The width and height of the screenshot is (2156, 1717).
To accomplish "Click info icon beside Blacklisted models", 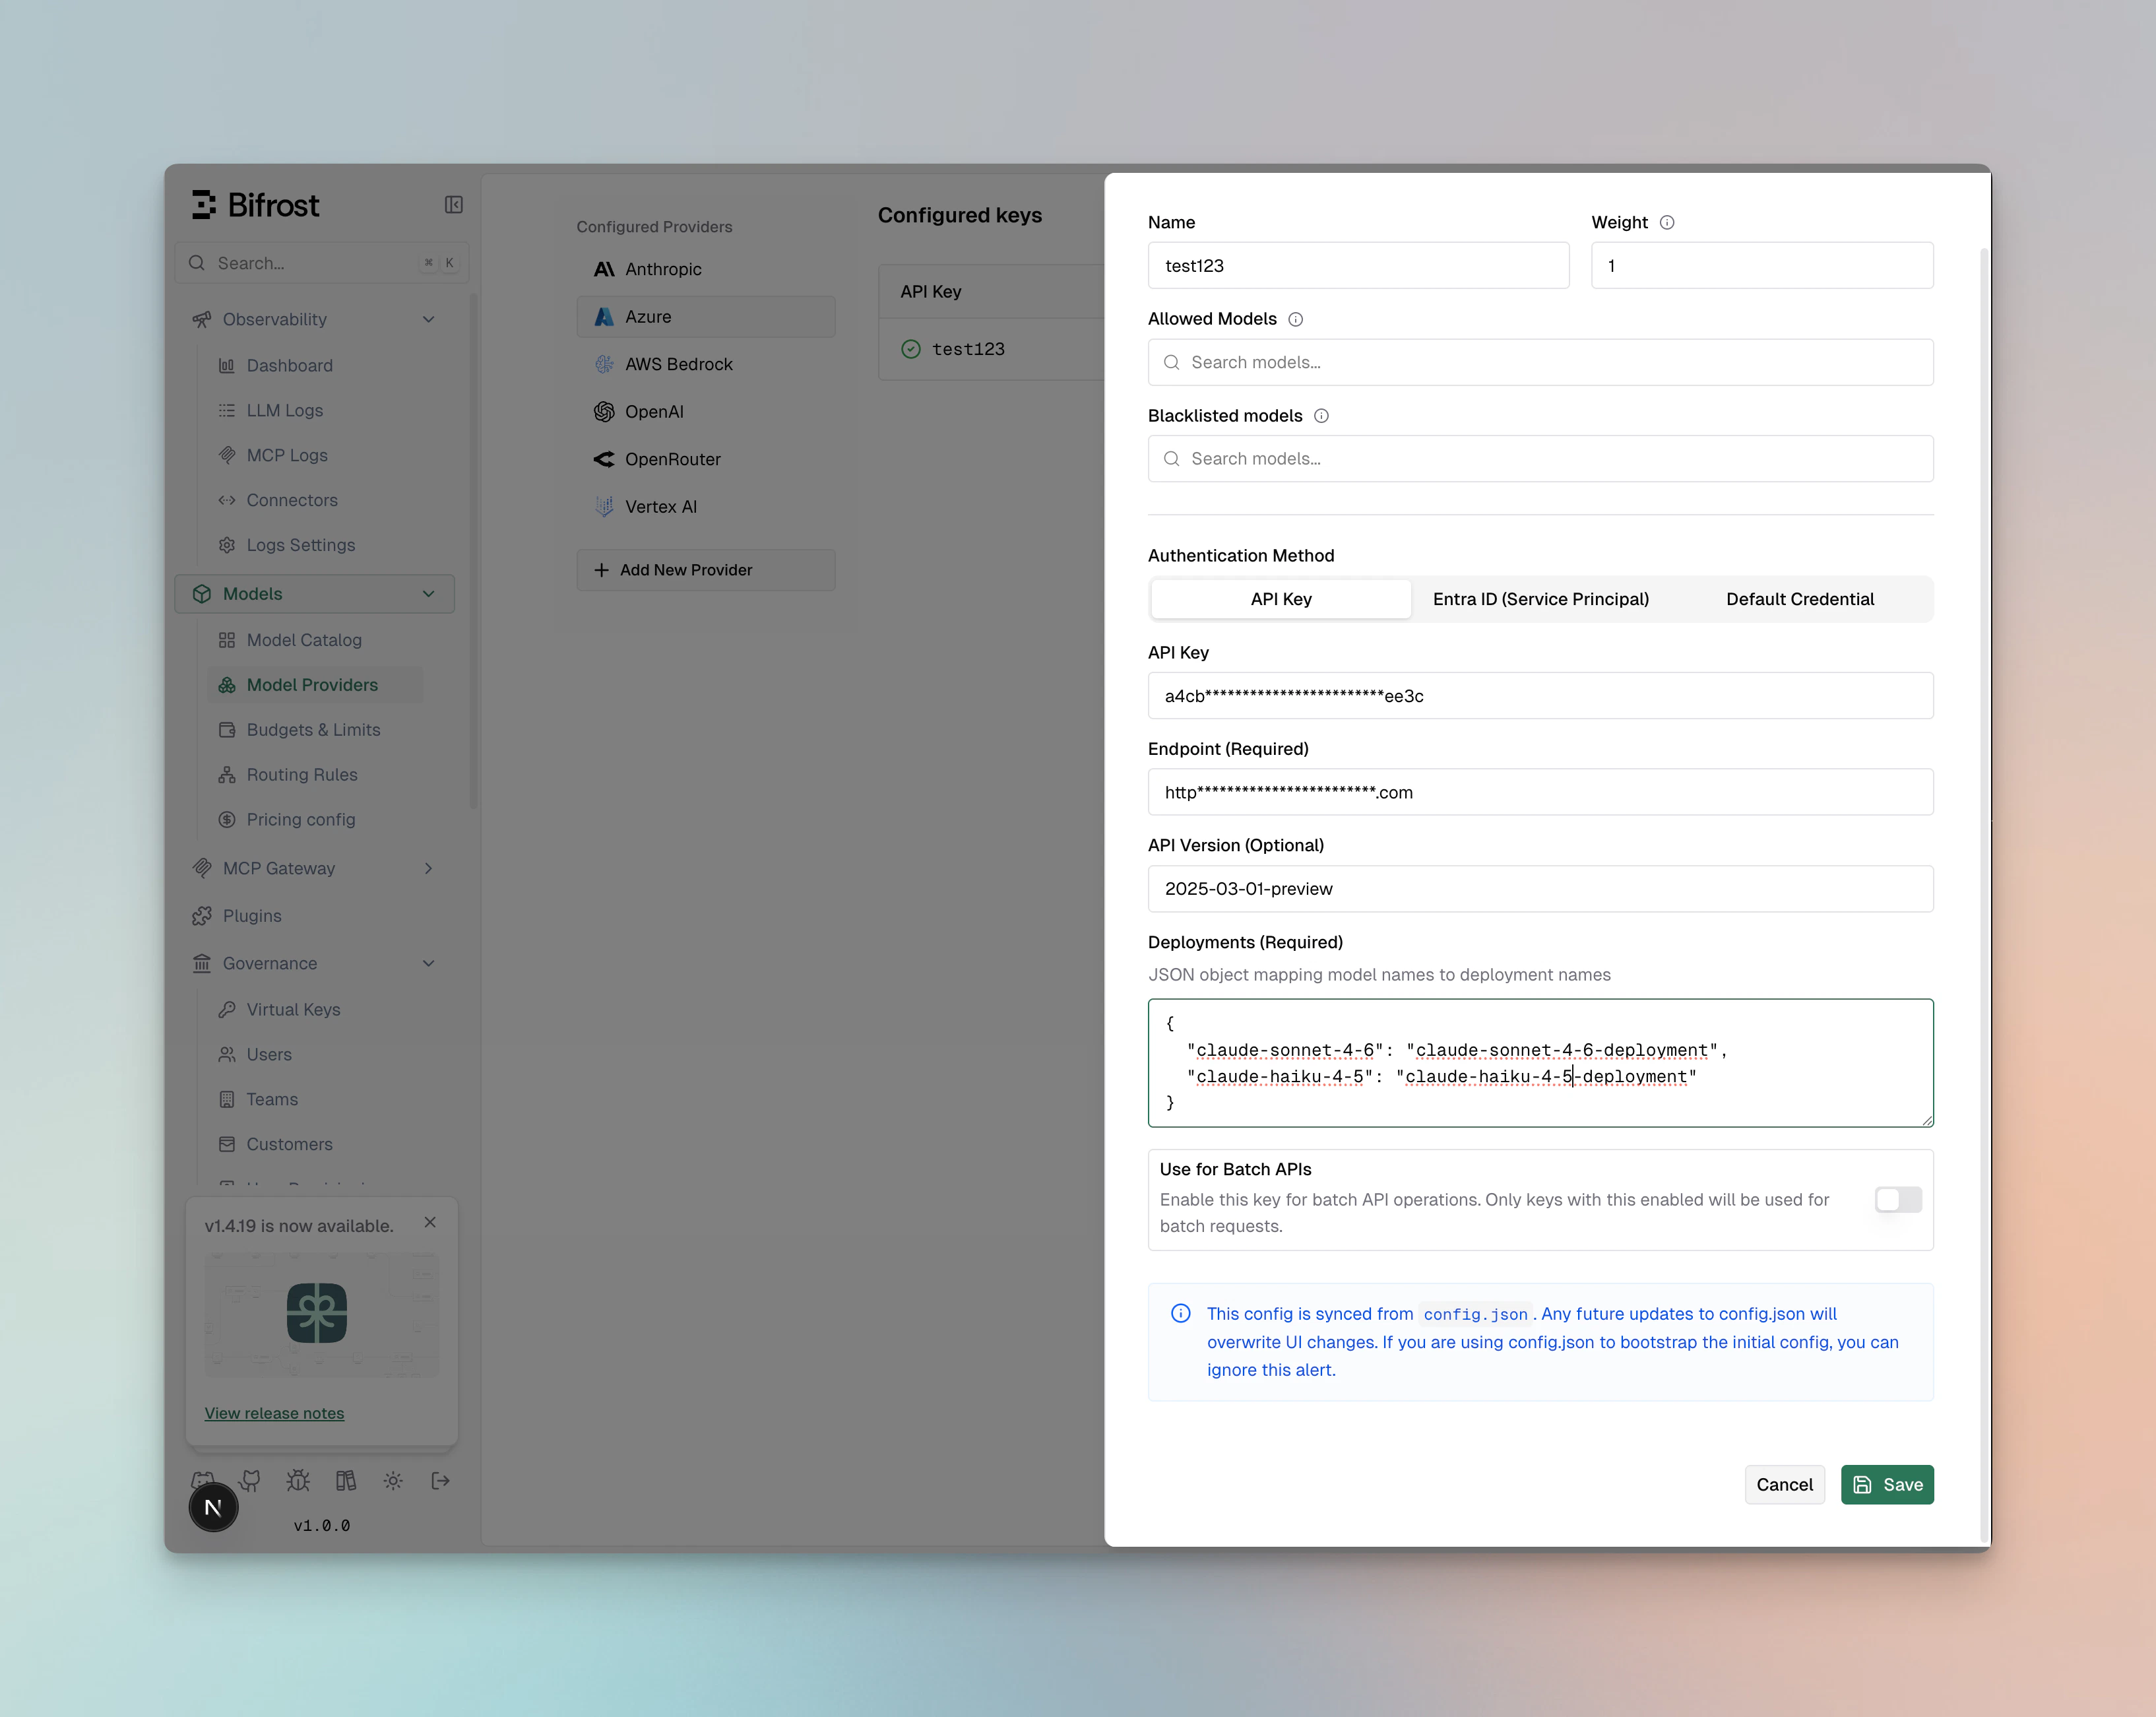I will 1322,416.
